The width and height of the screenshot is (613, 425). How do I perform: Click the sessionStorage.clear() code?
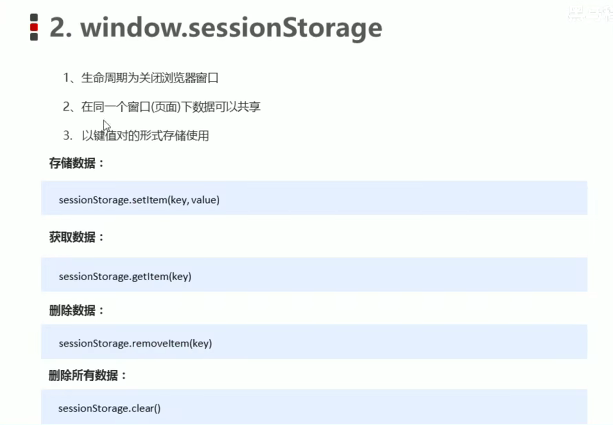(109, 408)
